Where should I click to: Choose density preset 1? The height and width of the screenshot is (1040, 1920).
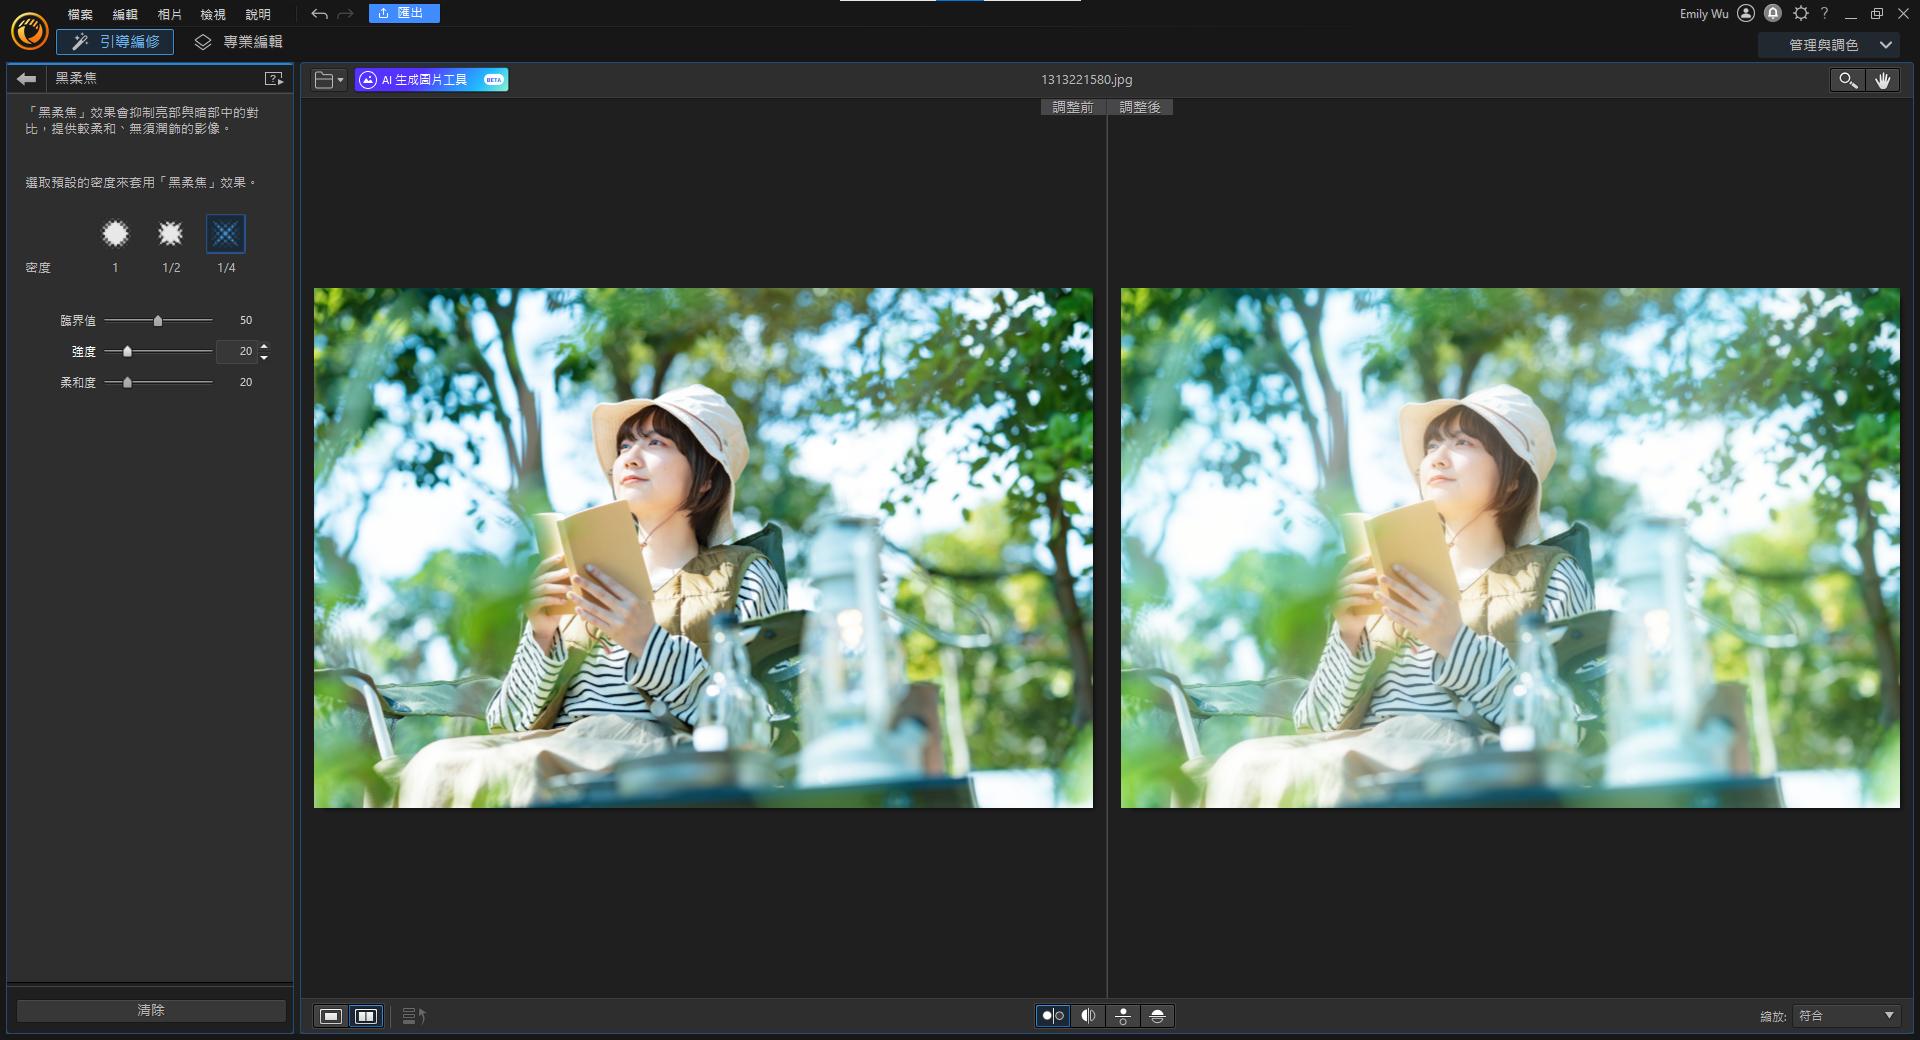(x=115, y=234)
